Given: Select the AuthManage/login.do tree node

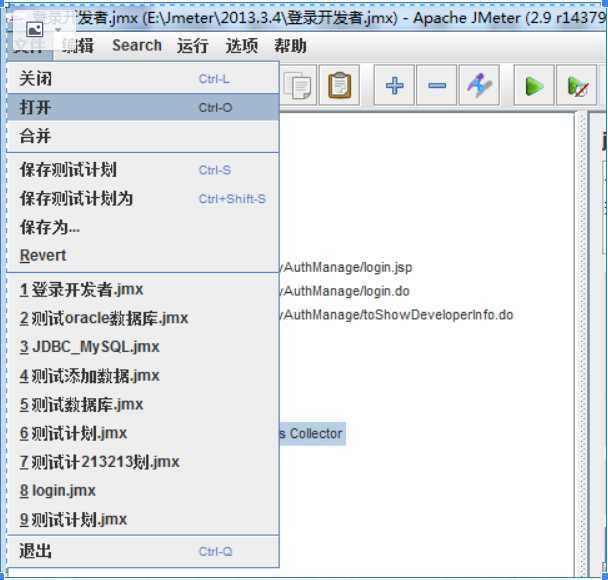Looking at the screenshot, I should (346, 291).
